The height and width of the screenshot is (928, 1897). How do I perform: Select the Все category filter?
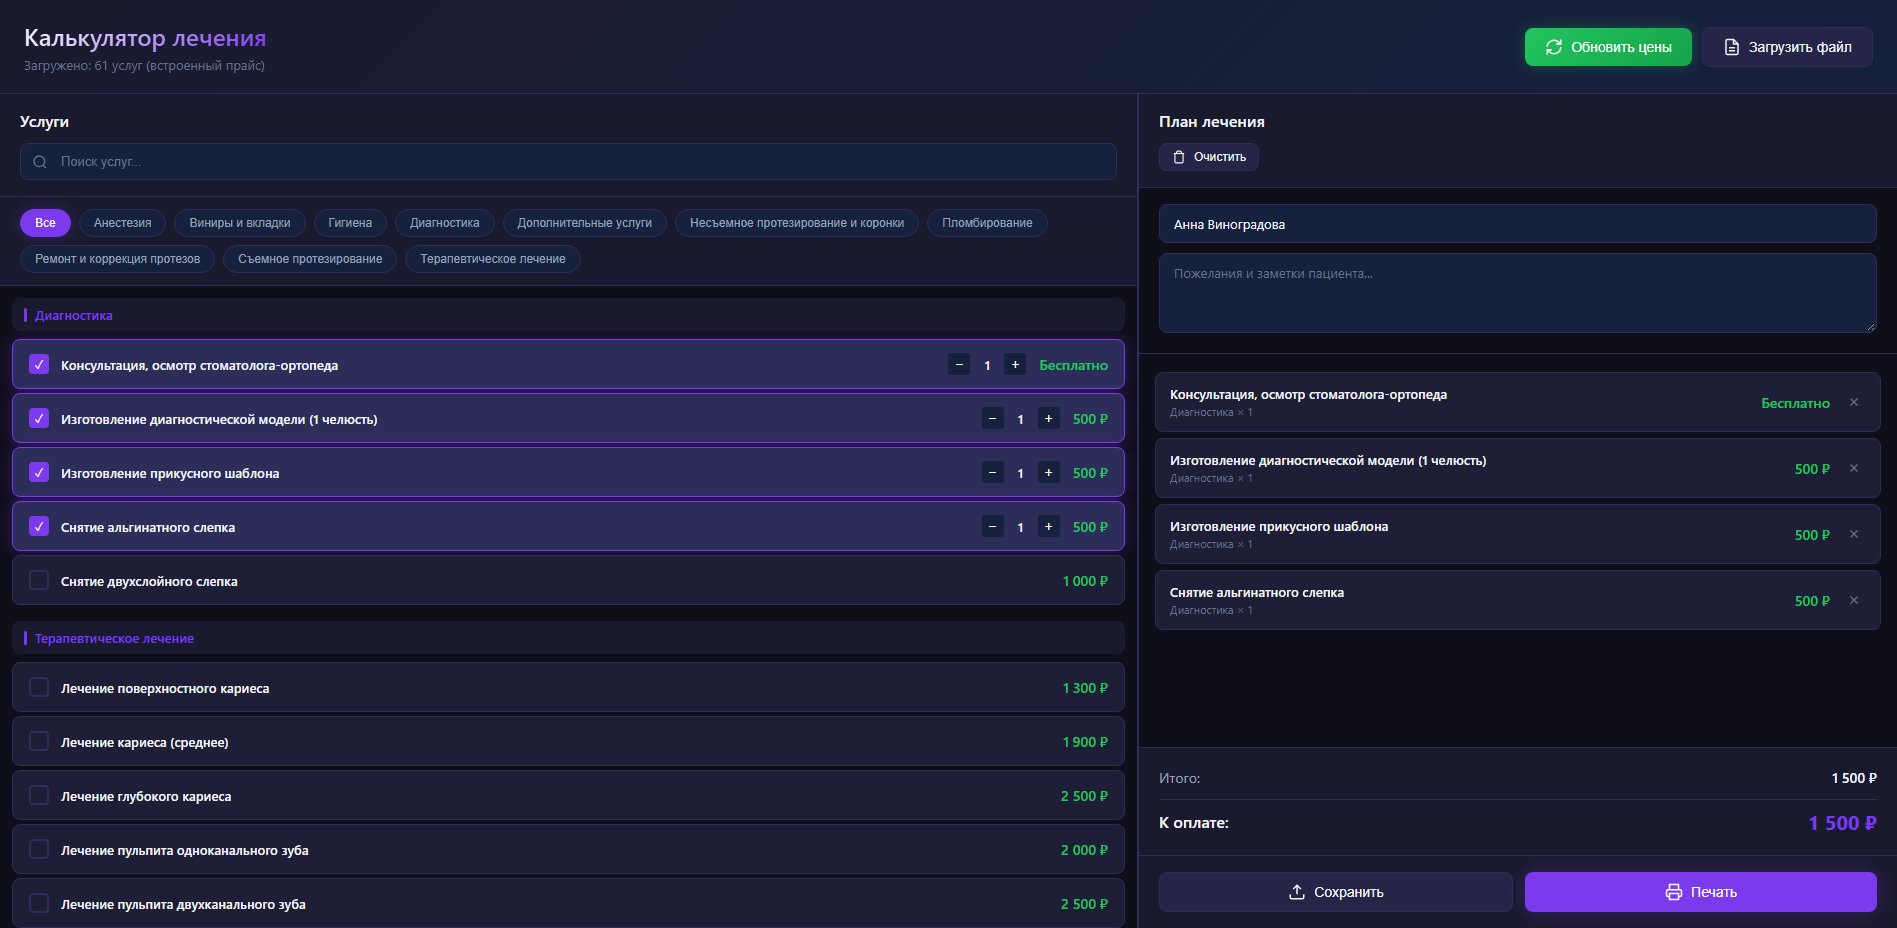45,223
